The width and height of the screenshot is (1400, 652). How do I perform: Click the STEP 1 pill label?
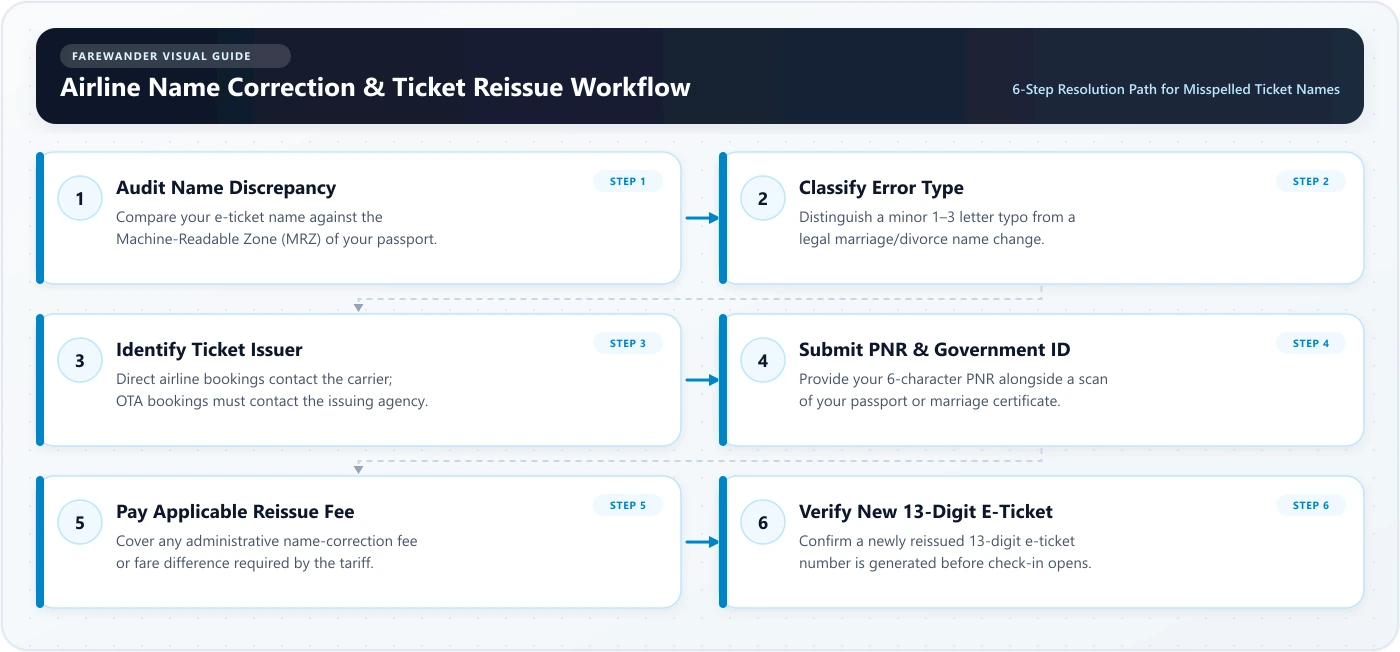(628, 181)
